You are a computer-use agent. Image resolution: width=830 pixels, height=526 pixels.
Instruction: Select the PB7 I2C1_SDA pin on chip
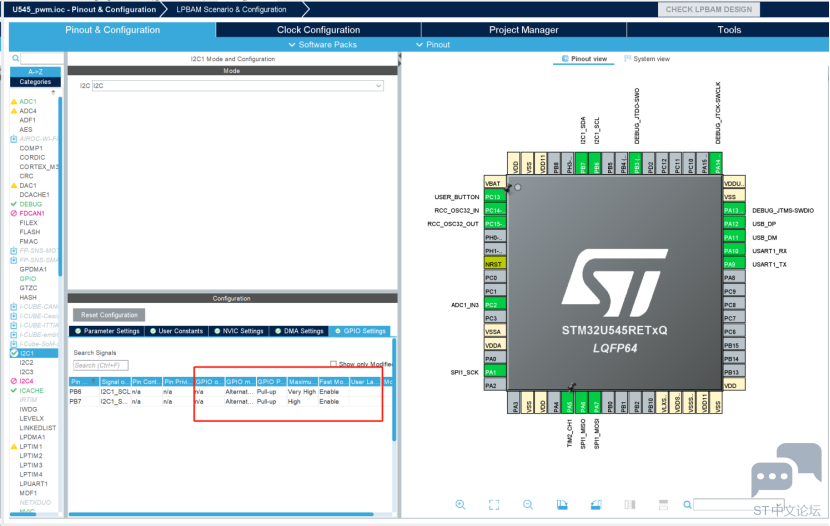(x=582, y=164)
